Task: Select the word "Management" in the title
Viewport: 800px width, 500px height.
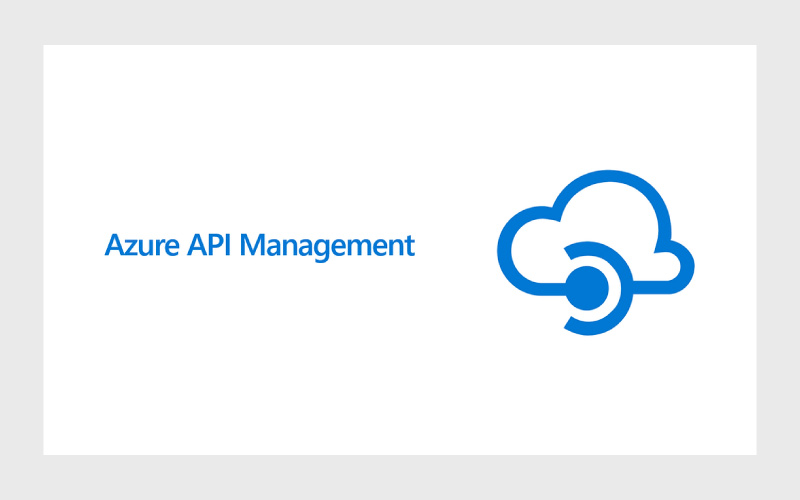Action: tap(327, 245)
